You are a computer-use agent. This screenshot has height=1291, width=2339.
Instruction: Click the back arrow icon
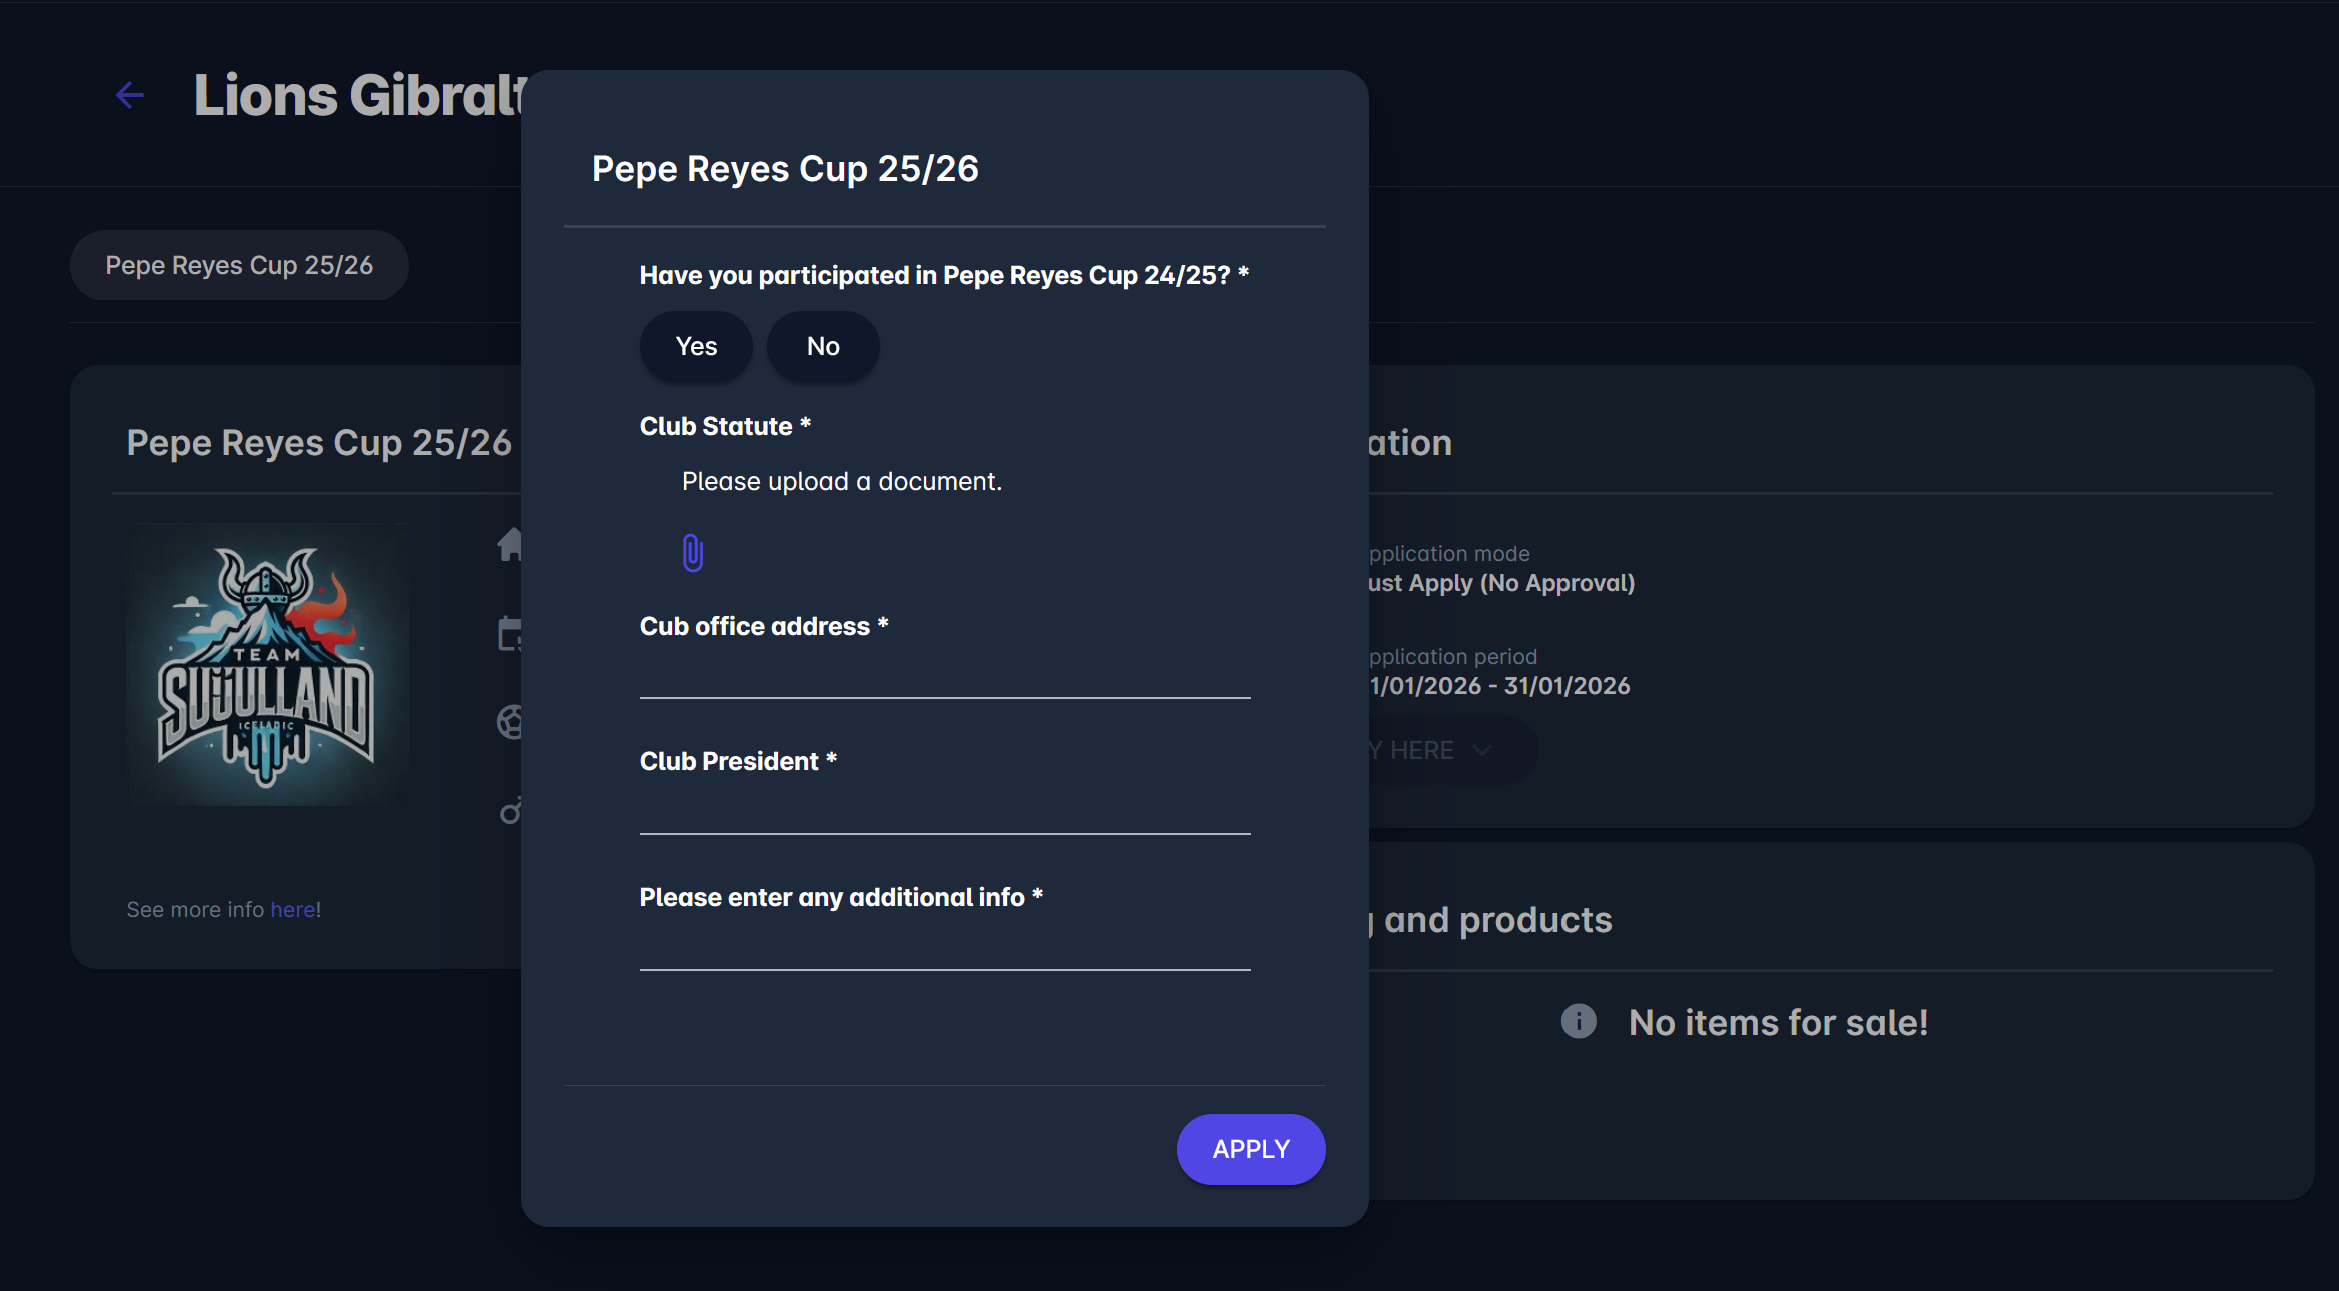tap(130, 95)
